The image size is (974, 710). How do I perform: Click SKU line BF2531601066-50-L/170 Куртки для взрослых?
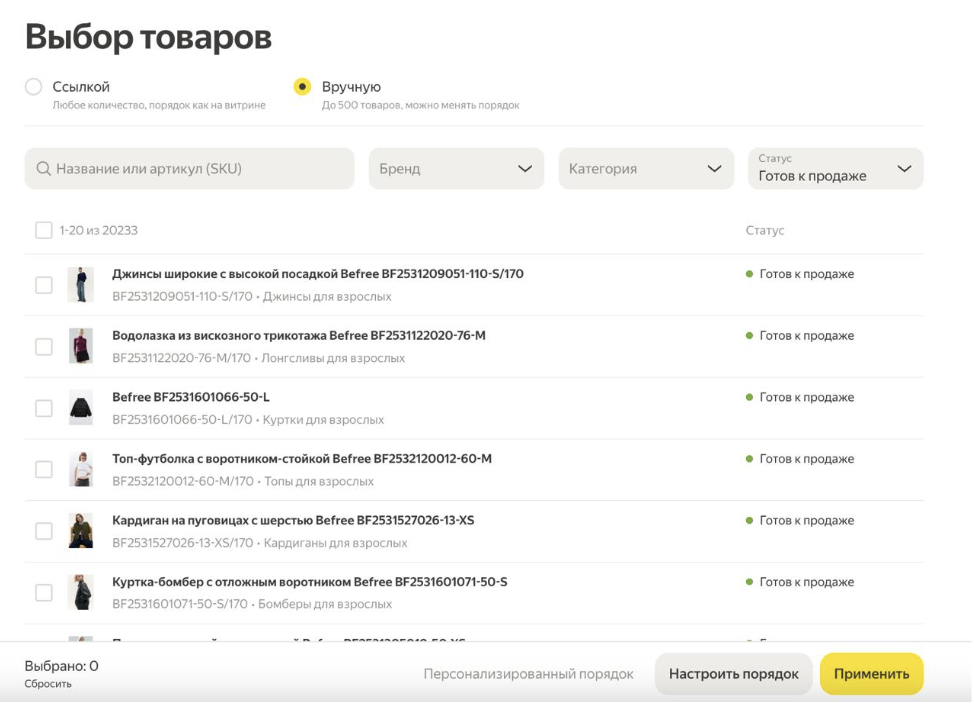pyautogui.click(x=248, y=419)
